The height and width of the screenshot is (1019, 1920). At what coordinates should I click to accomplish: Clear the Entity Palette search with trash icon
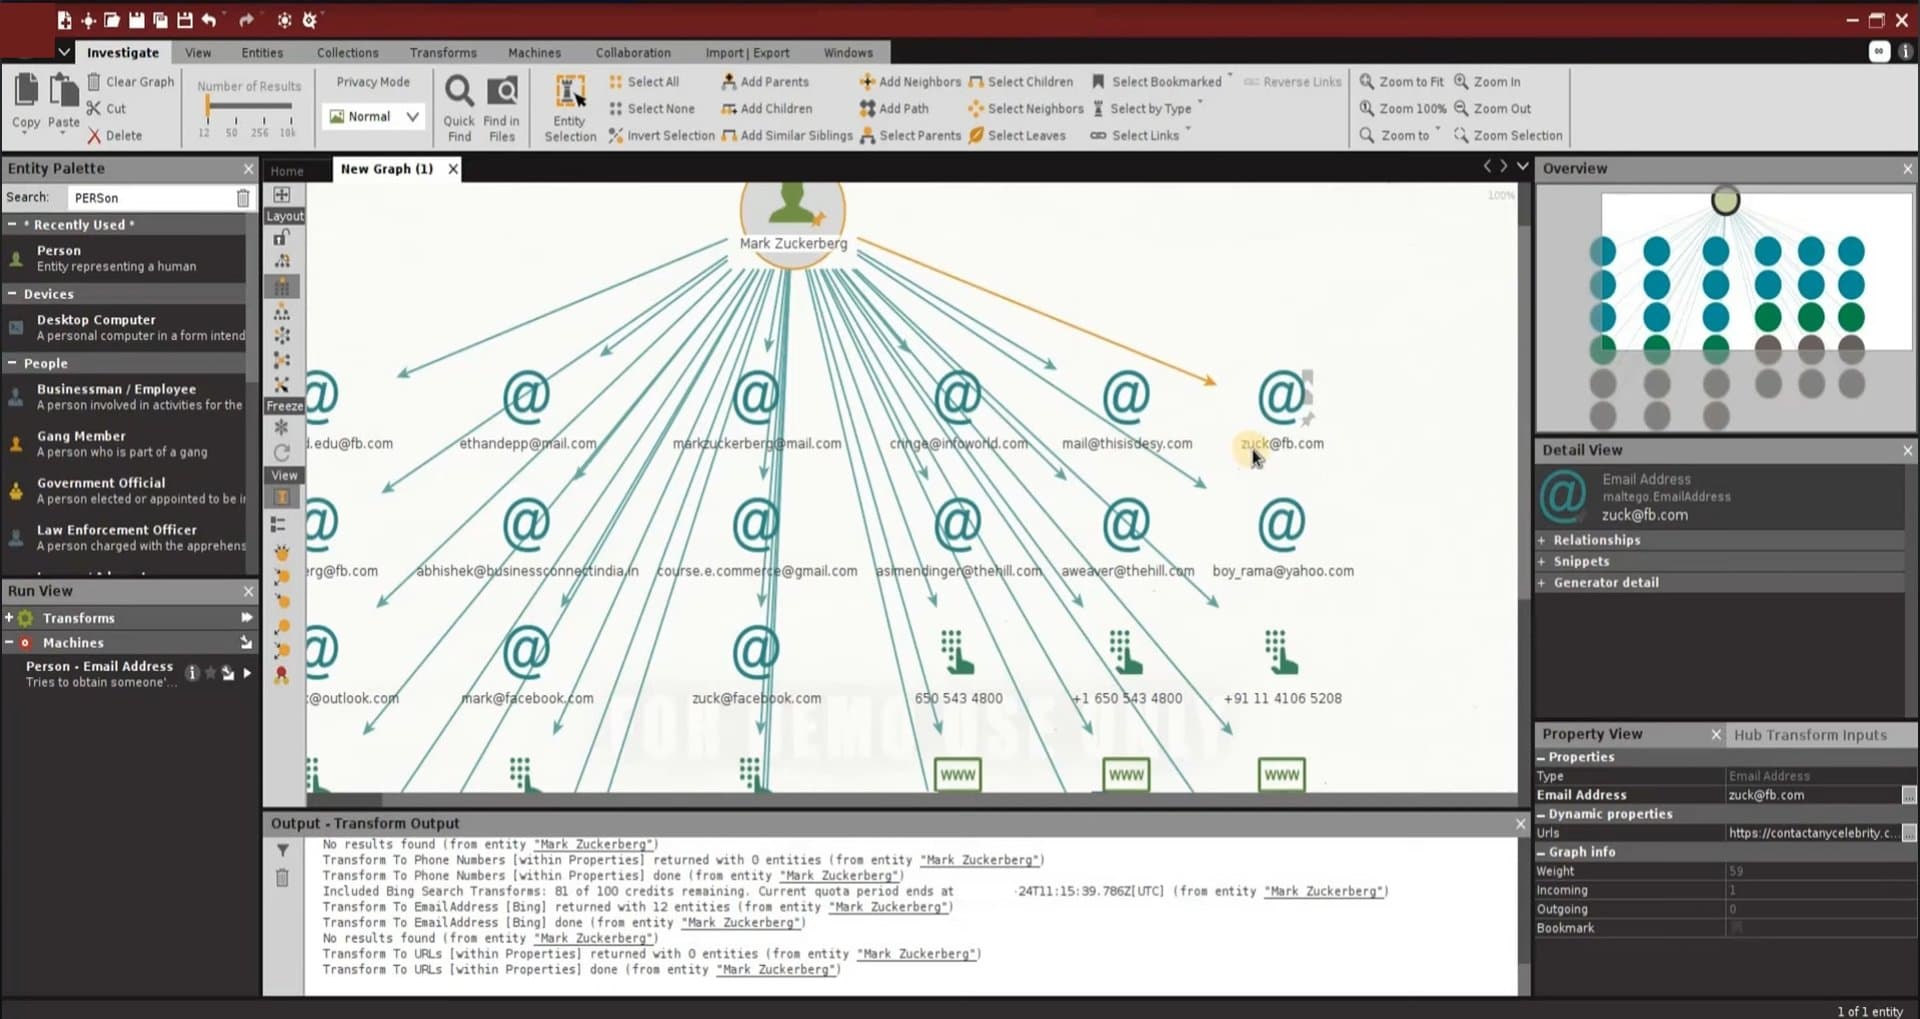243,198
